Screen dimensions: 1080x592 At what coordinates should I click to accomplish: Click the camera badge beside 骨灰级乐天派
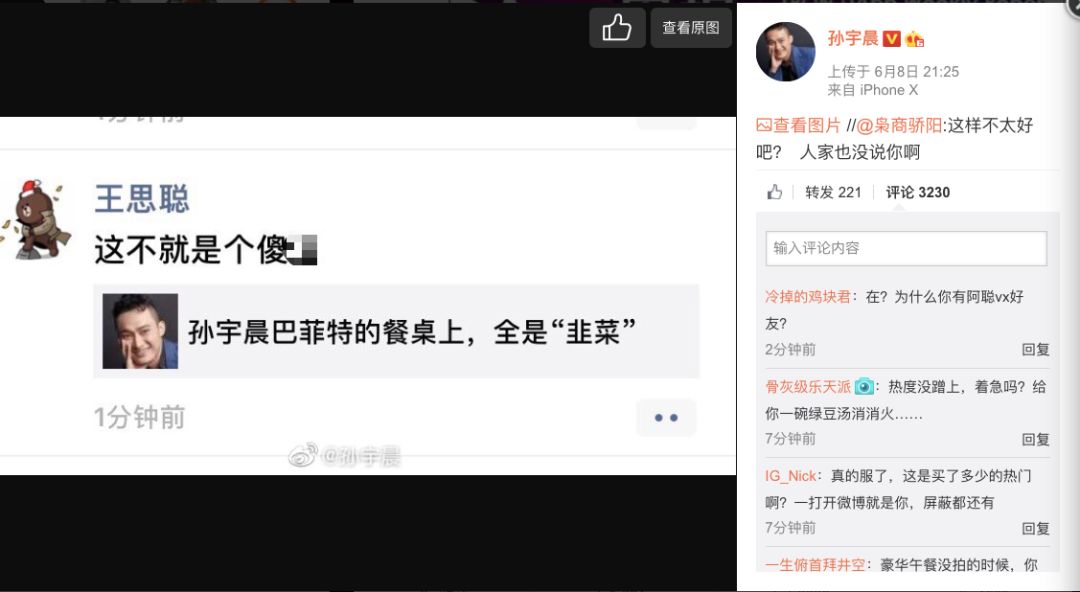[x=864, y=387]
